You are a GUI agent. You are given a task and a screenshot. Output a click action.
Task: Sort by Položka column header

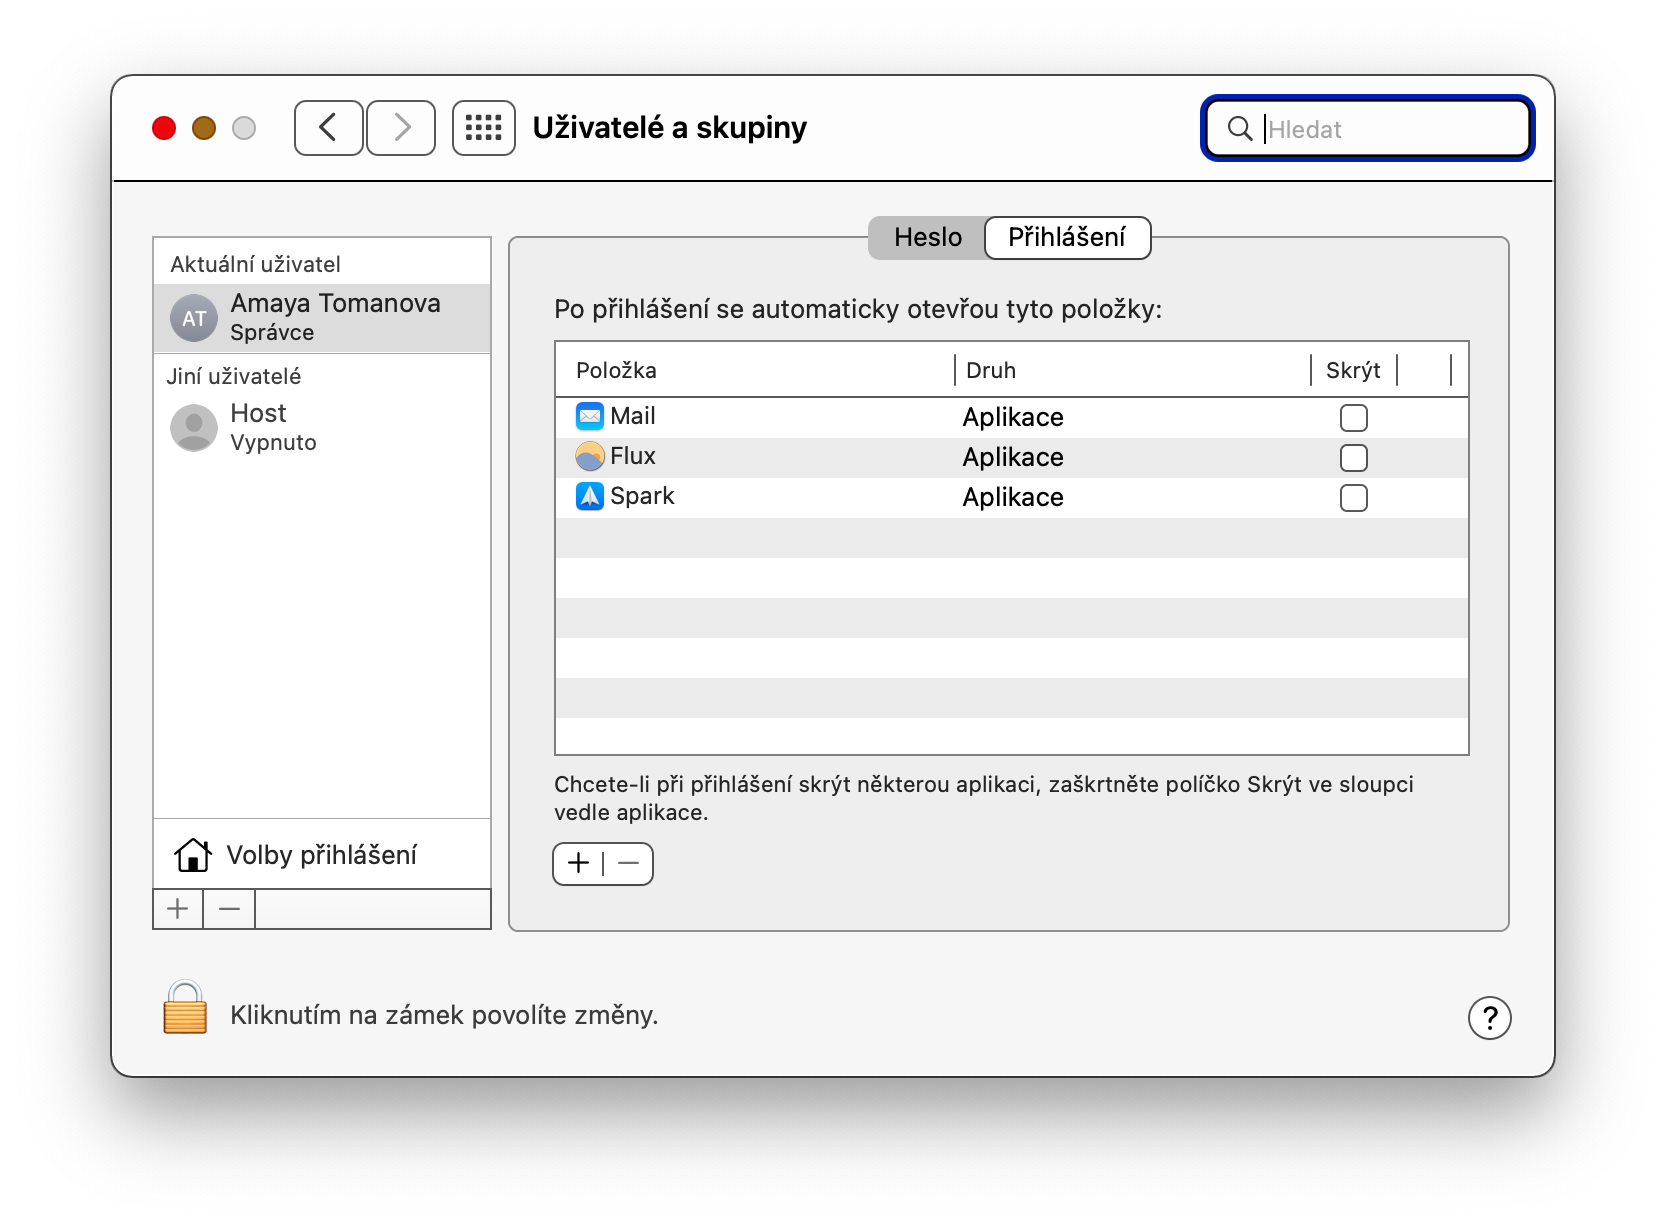[x=755, y=370]
